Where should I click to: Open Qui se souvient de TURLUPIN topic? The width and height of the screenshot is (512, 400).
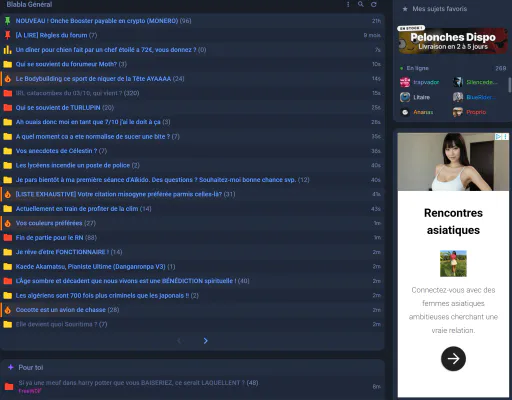58,107
